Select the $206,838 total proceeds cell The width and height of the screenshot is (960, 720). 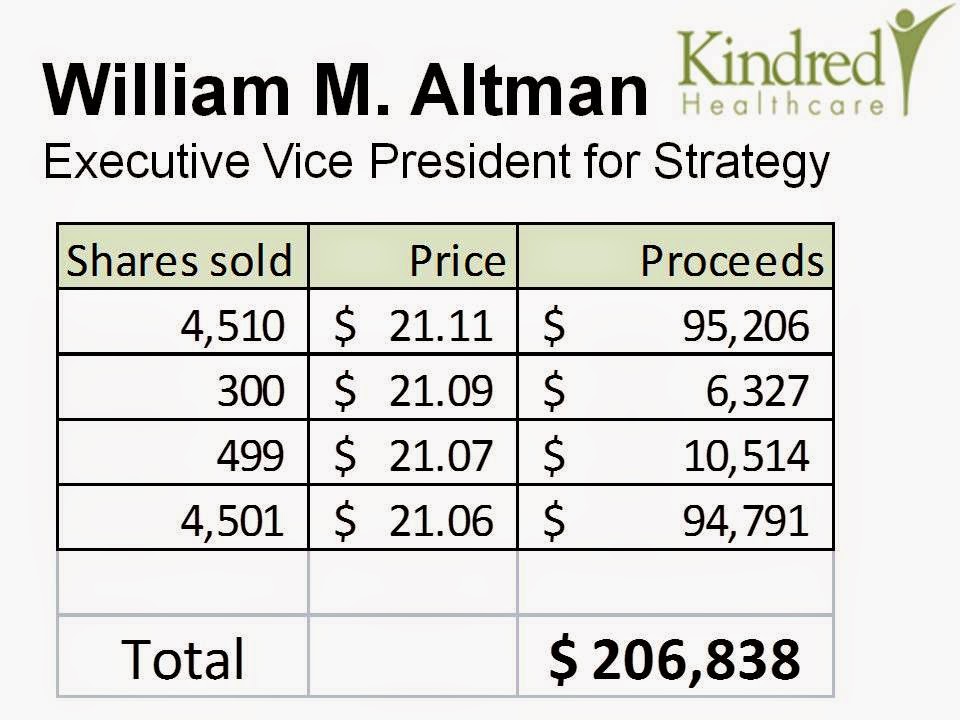click(x=676, y=658)
